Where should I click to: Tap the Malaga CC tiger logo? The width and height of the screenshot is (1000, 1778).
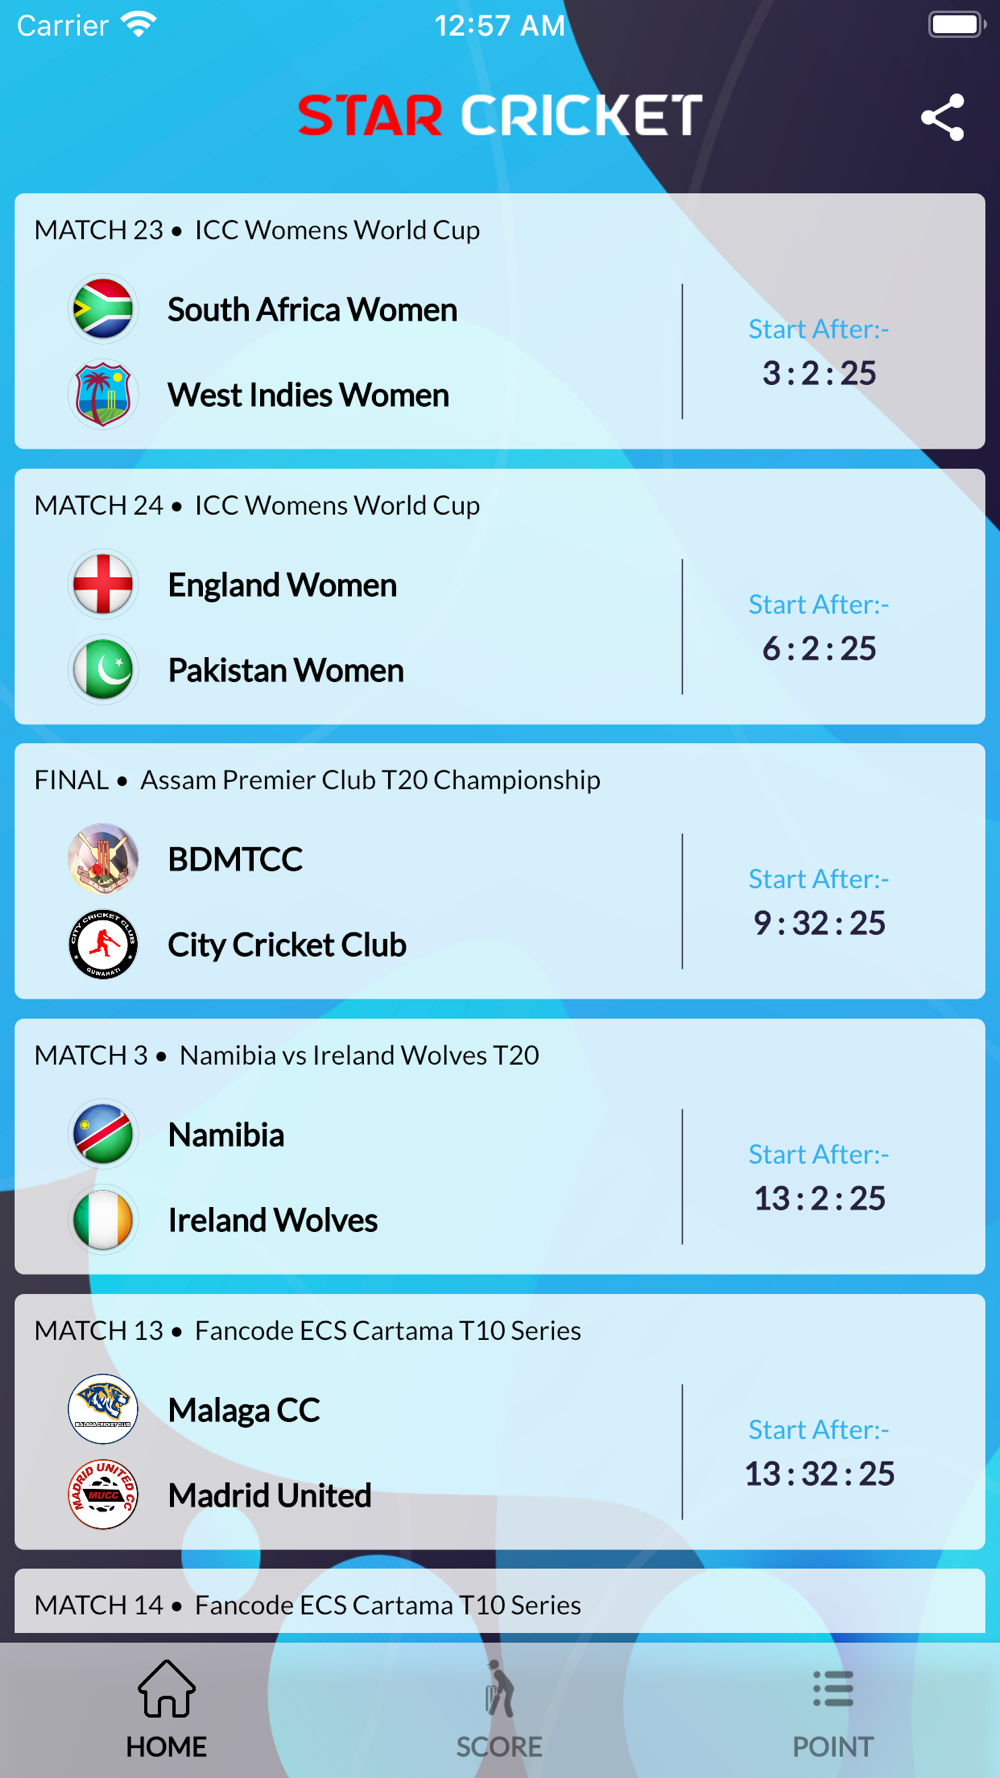[103, 1409]
